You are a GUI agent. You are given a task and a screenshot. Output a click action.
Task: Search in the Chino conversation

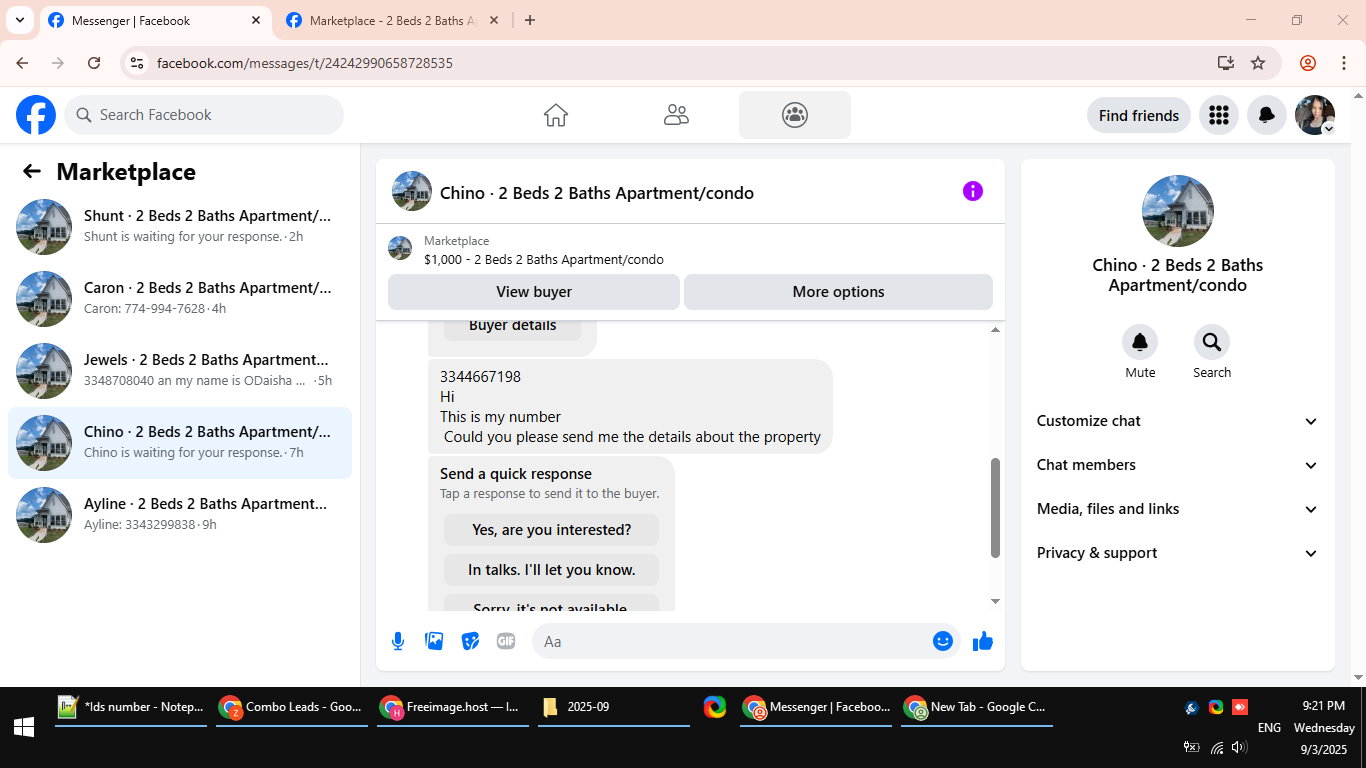coord(1212,343)
